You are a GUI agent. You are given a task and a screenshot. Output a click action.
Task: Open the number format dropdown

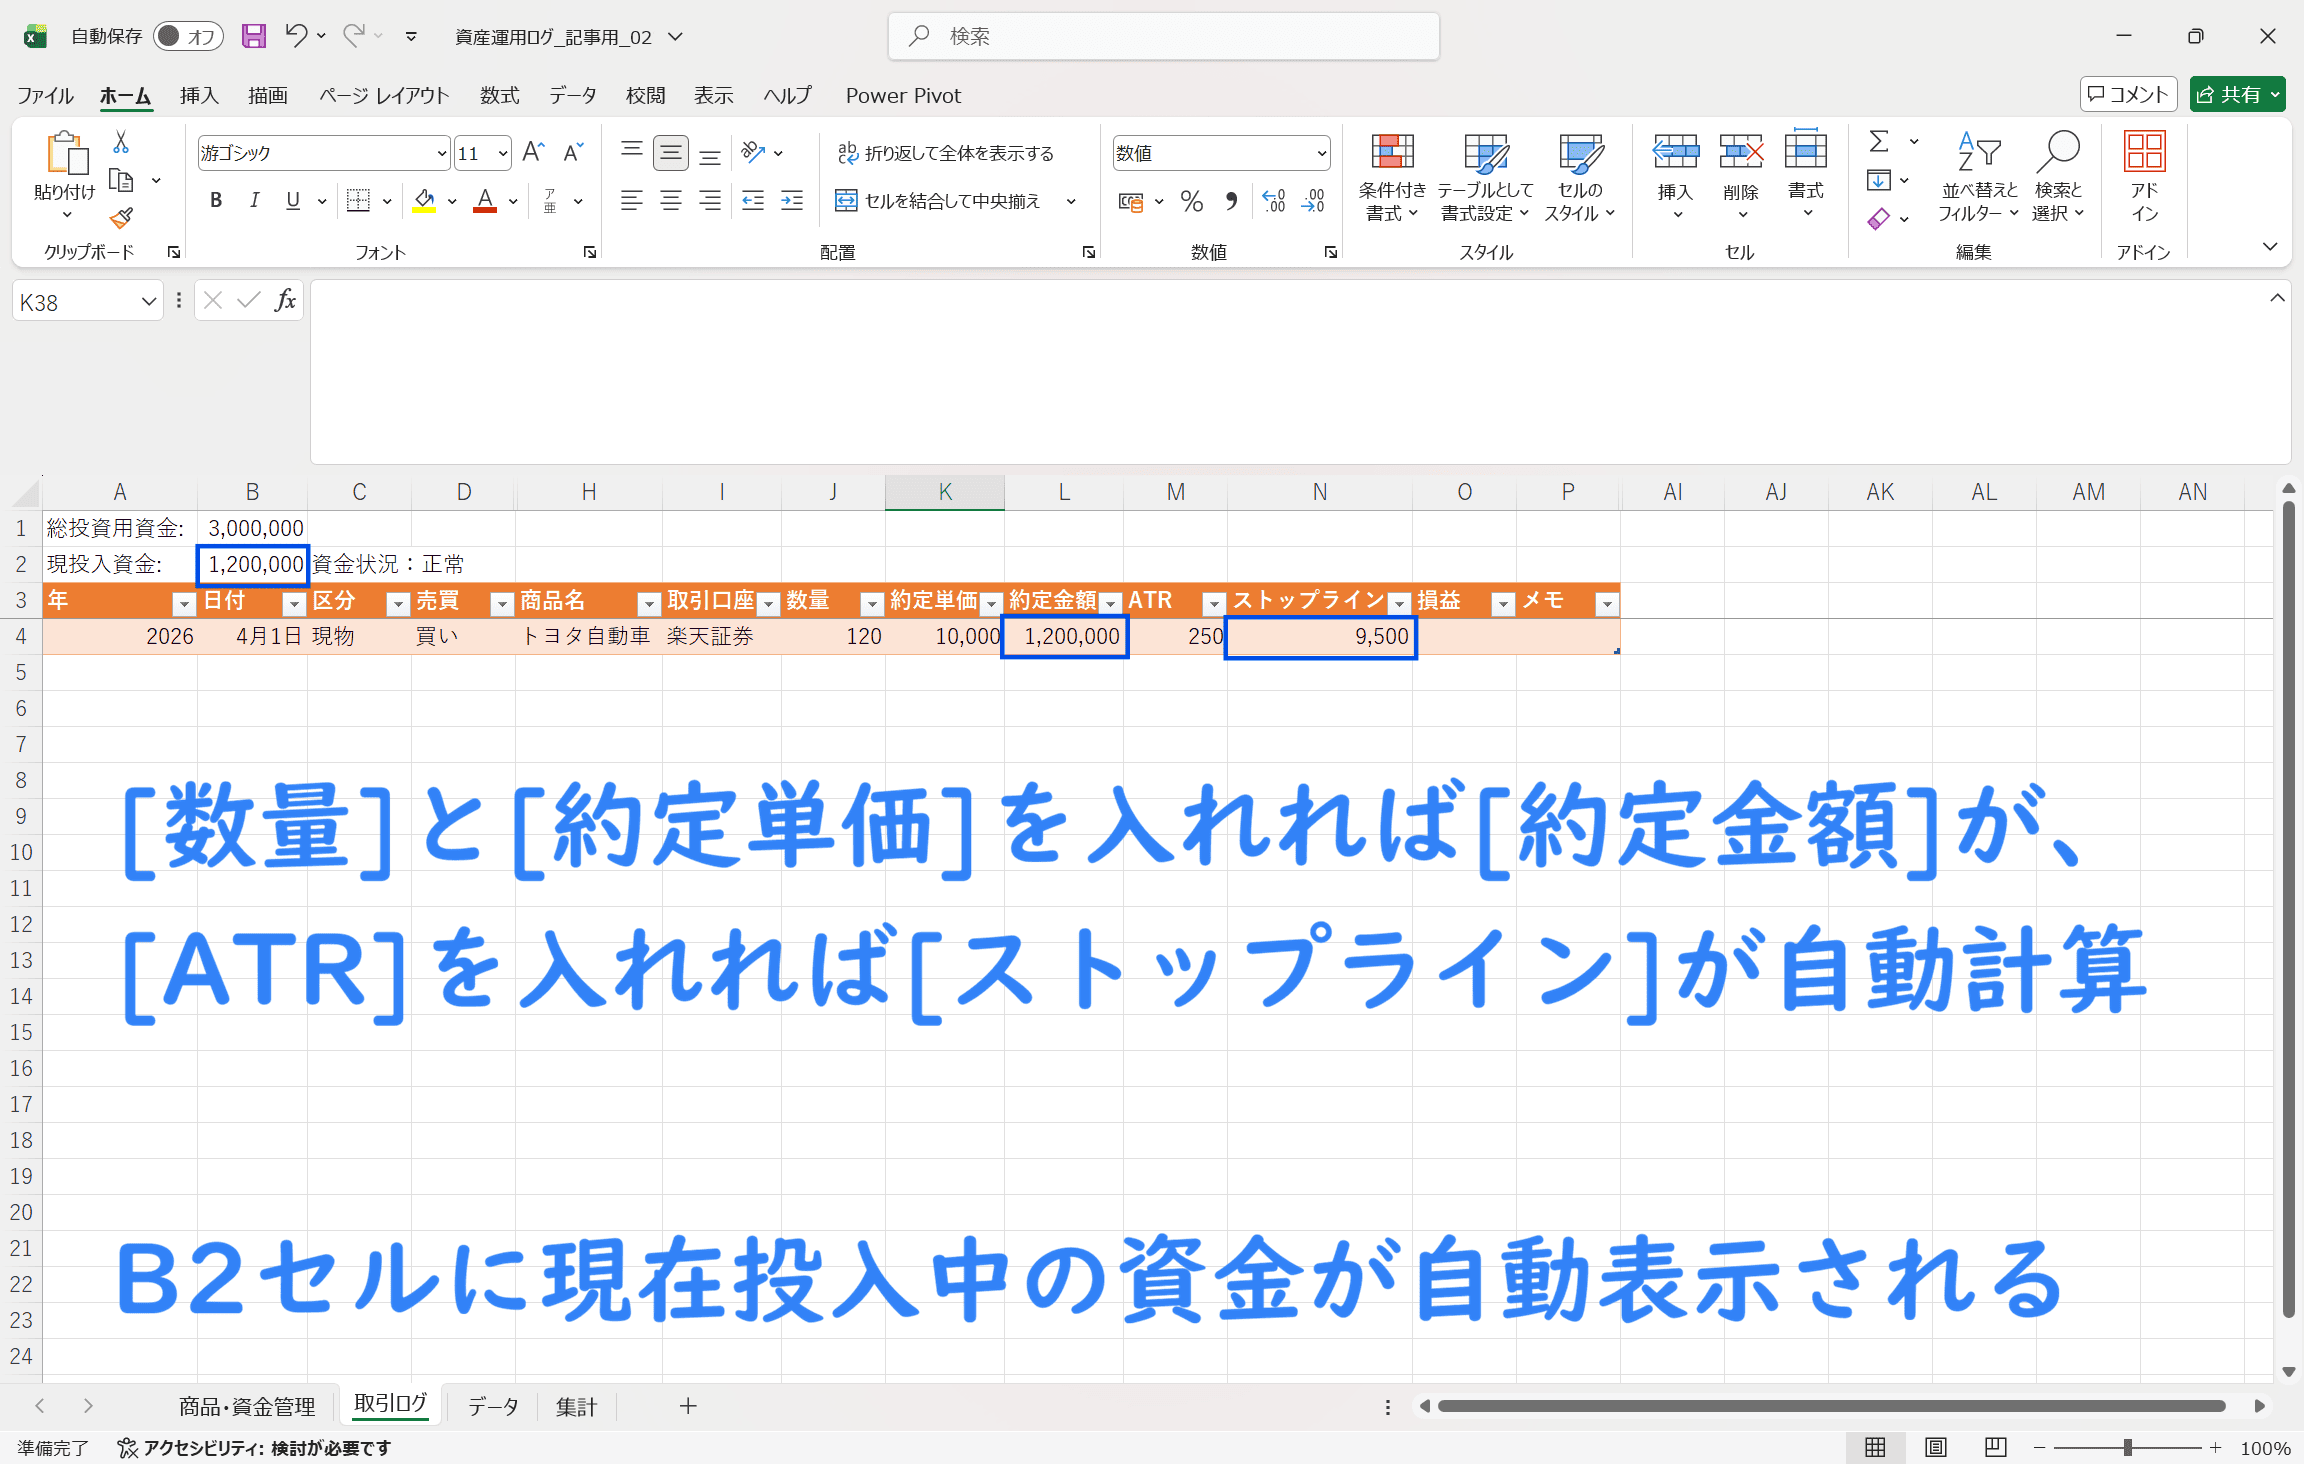pos(1321,153)
